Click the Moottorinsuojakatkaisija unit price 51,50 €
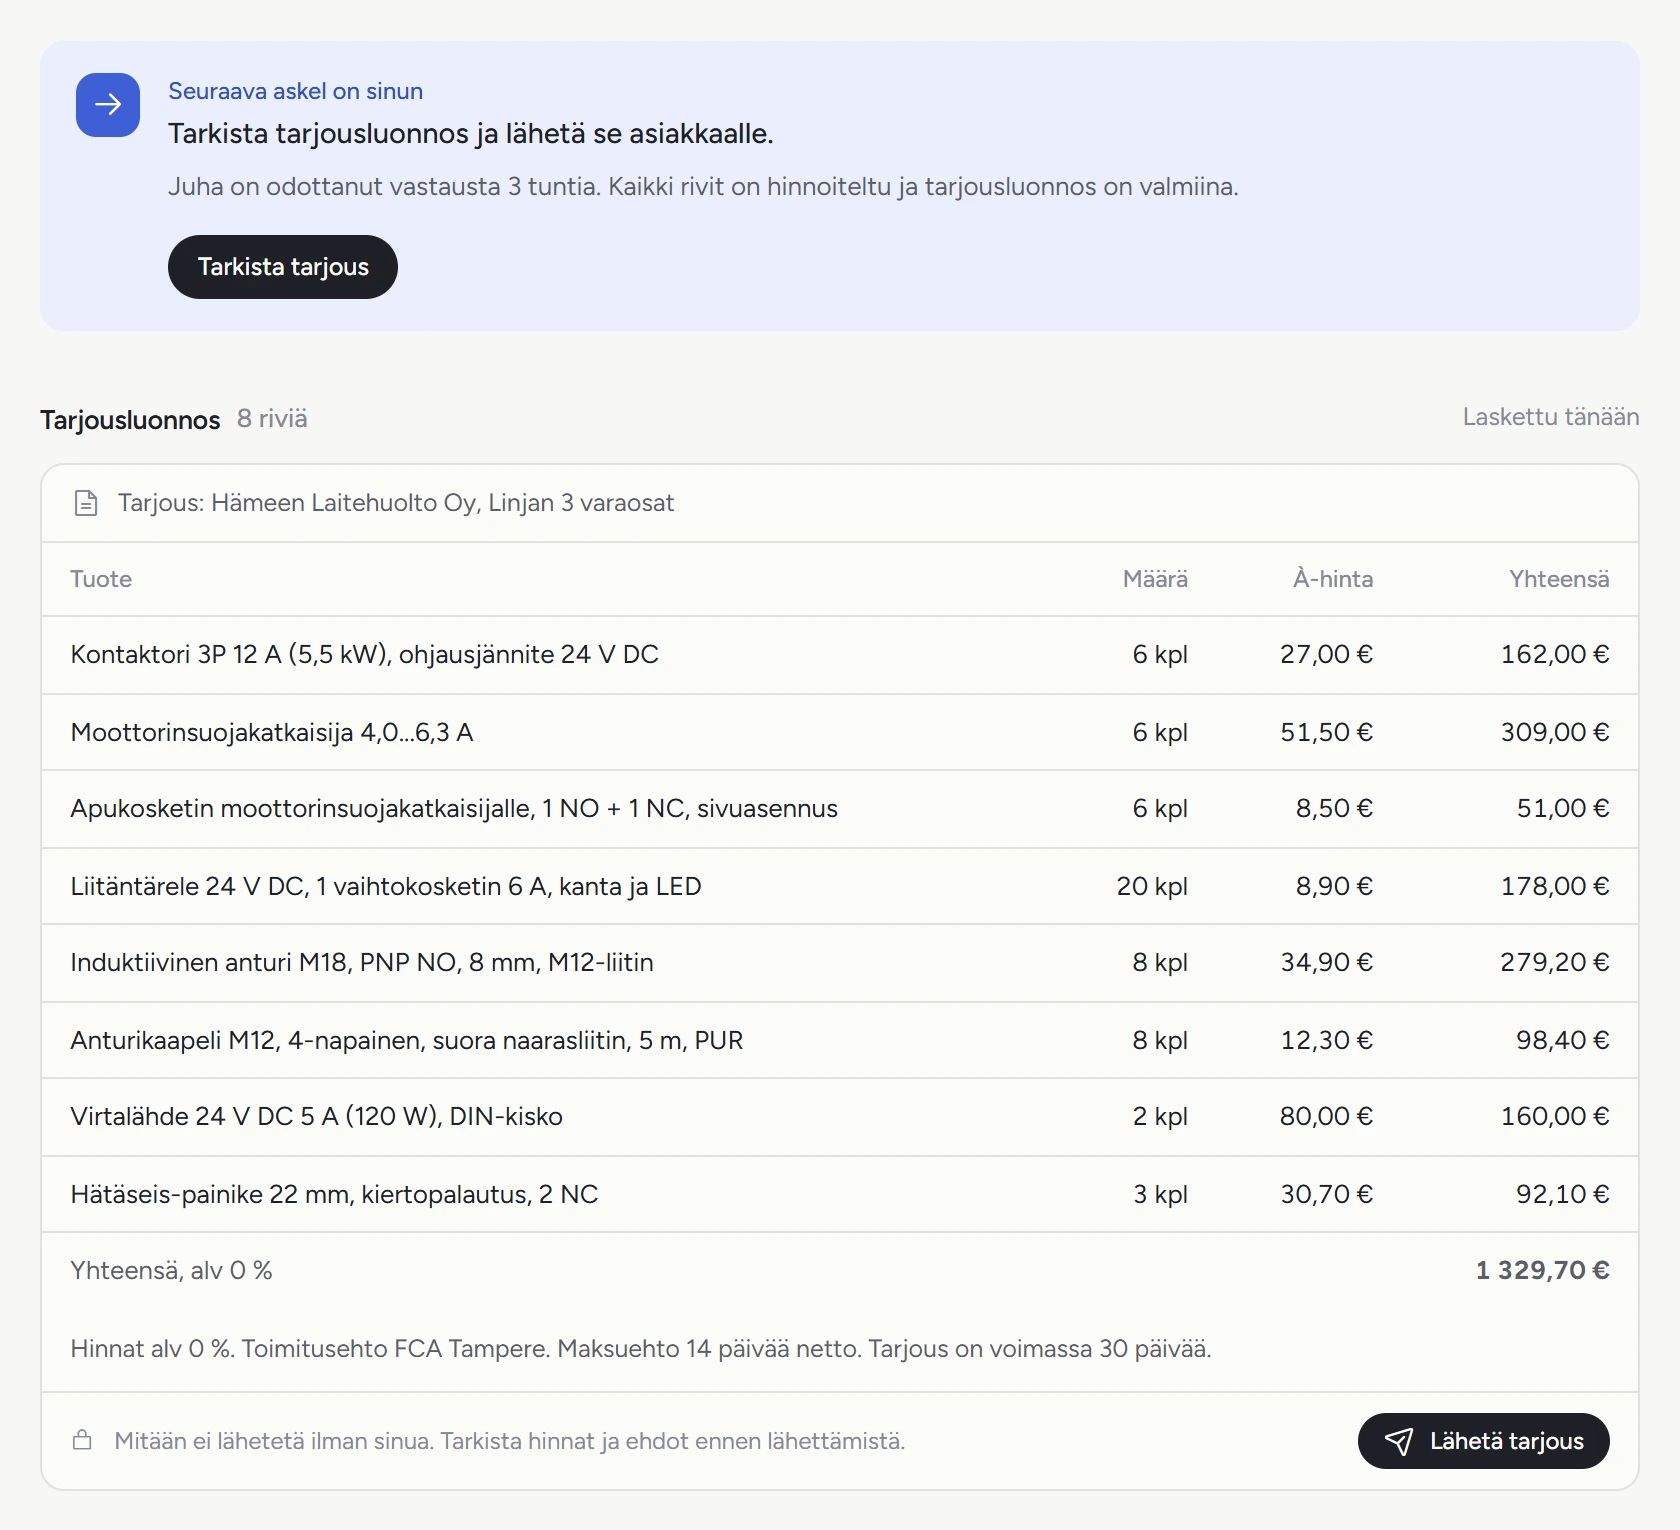Screen dimensions: 1680x1530 1327,732
